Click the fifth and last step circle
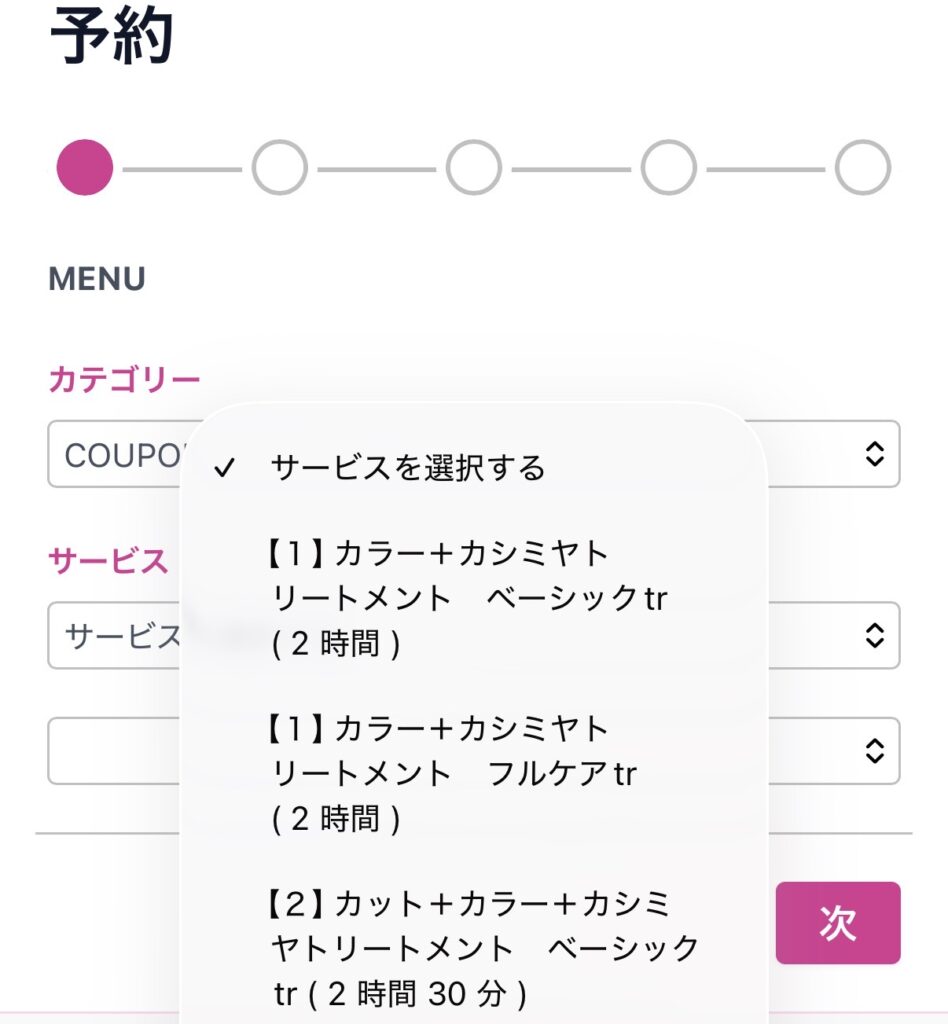This screenshot has height=1024, width=948. [x=862, y=167]
